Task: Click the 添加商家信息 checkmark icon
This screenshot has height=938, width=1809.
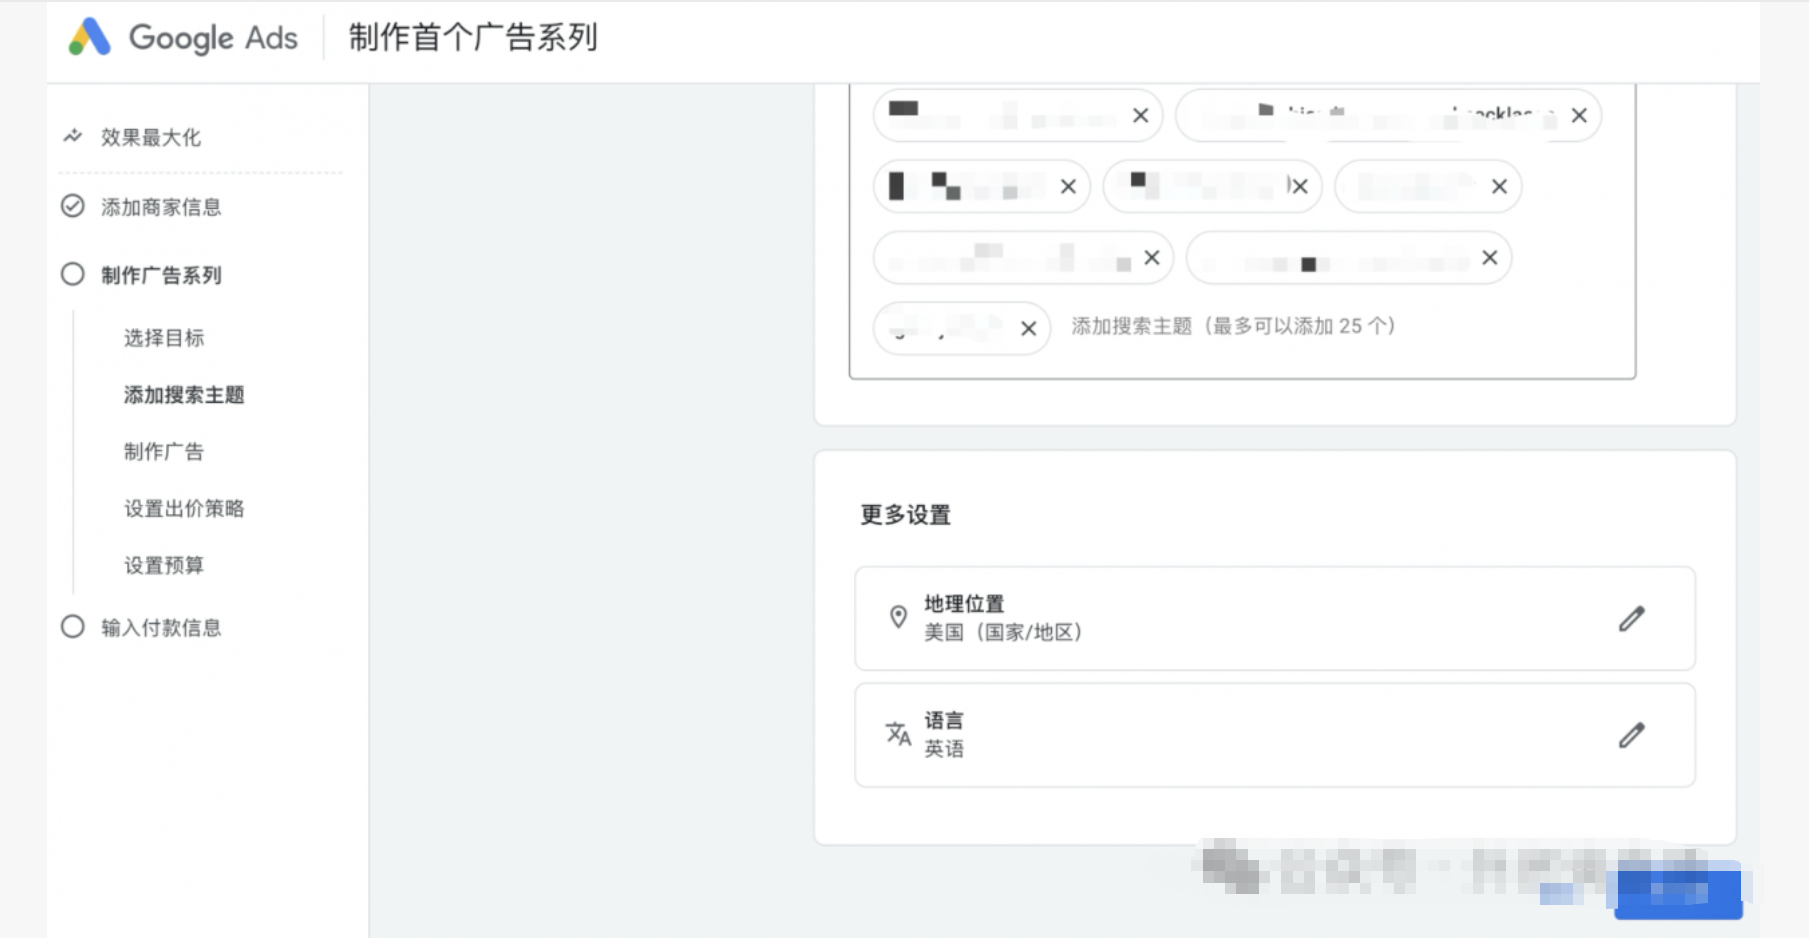Action: point(73,206)
